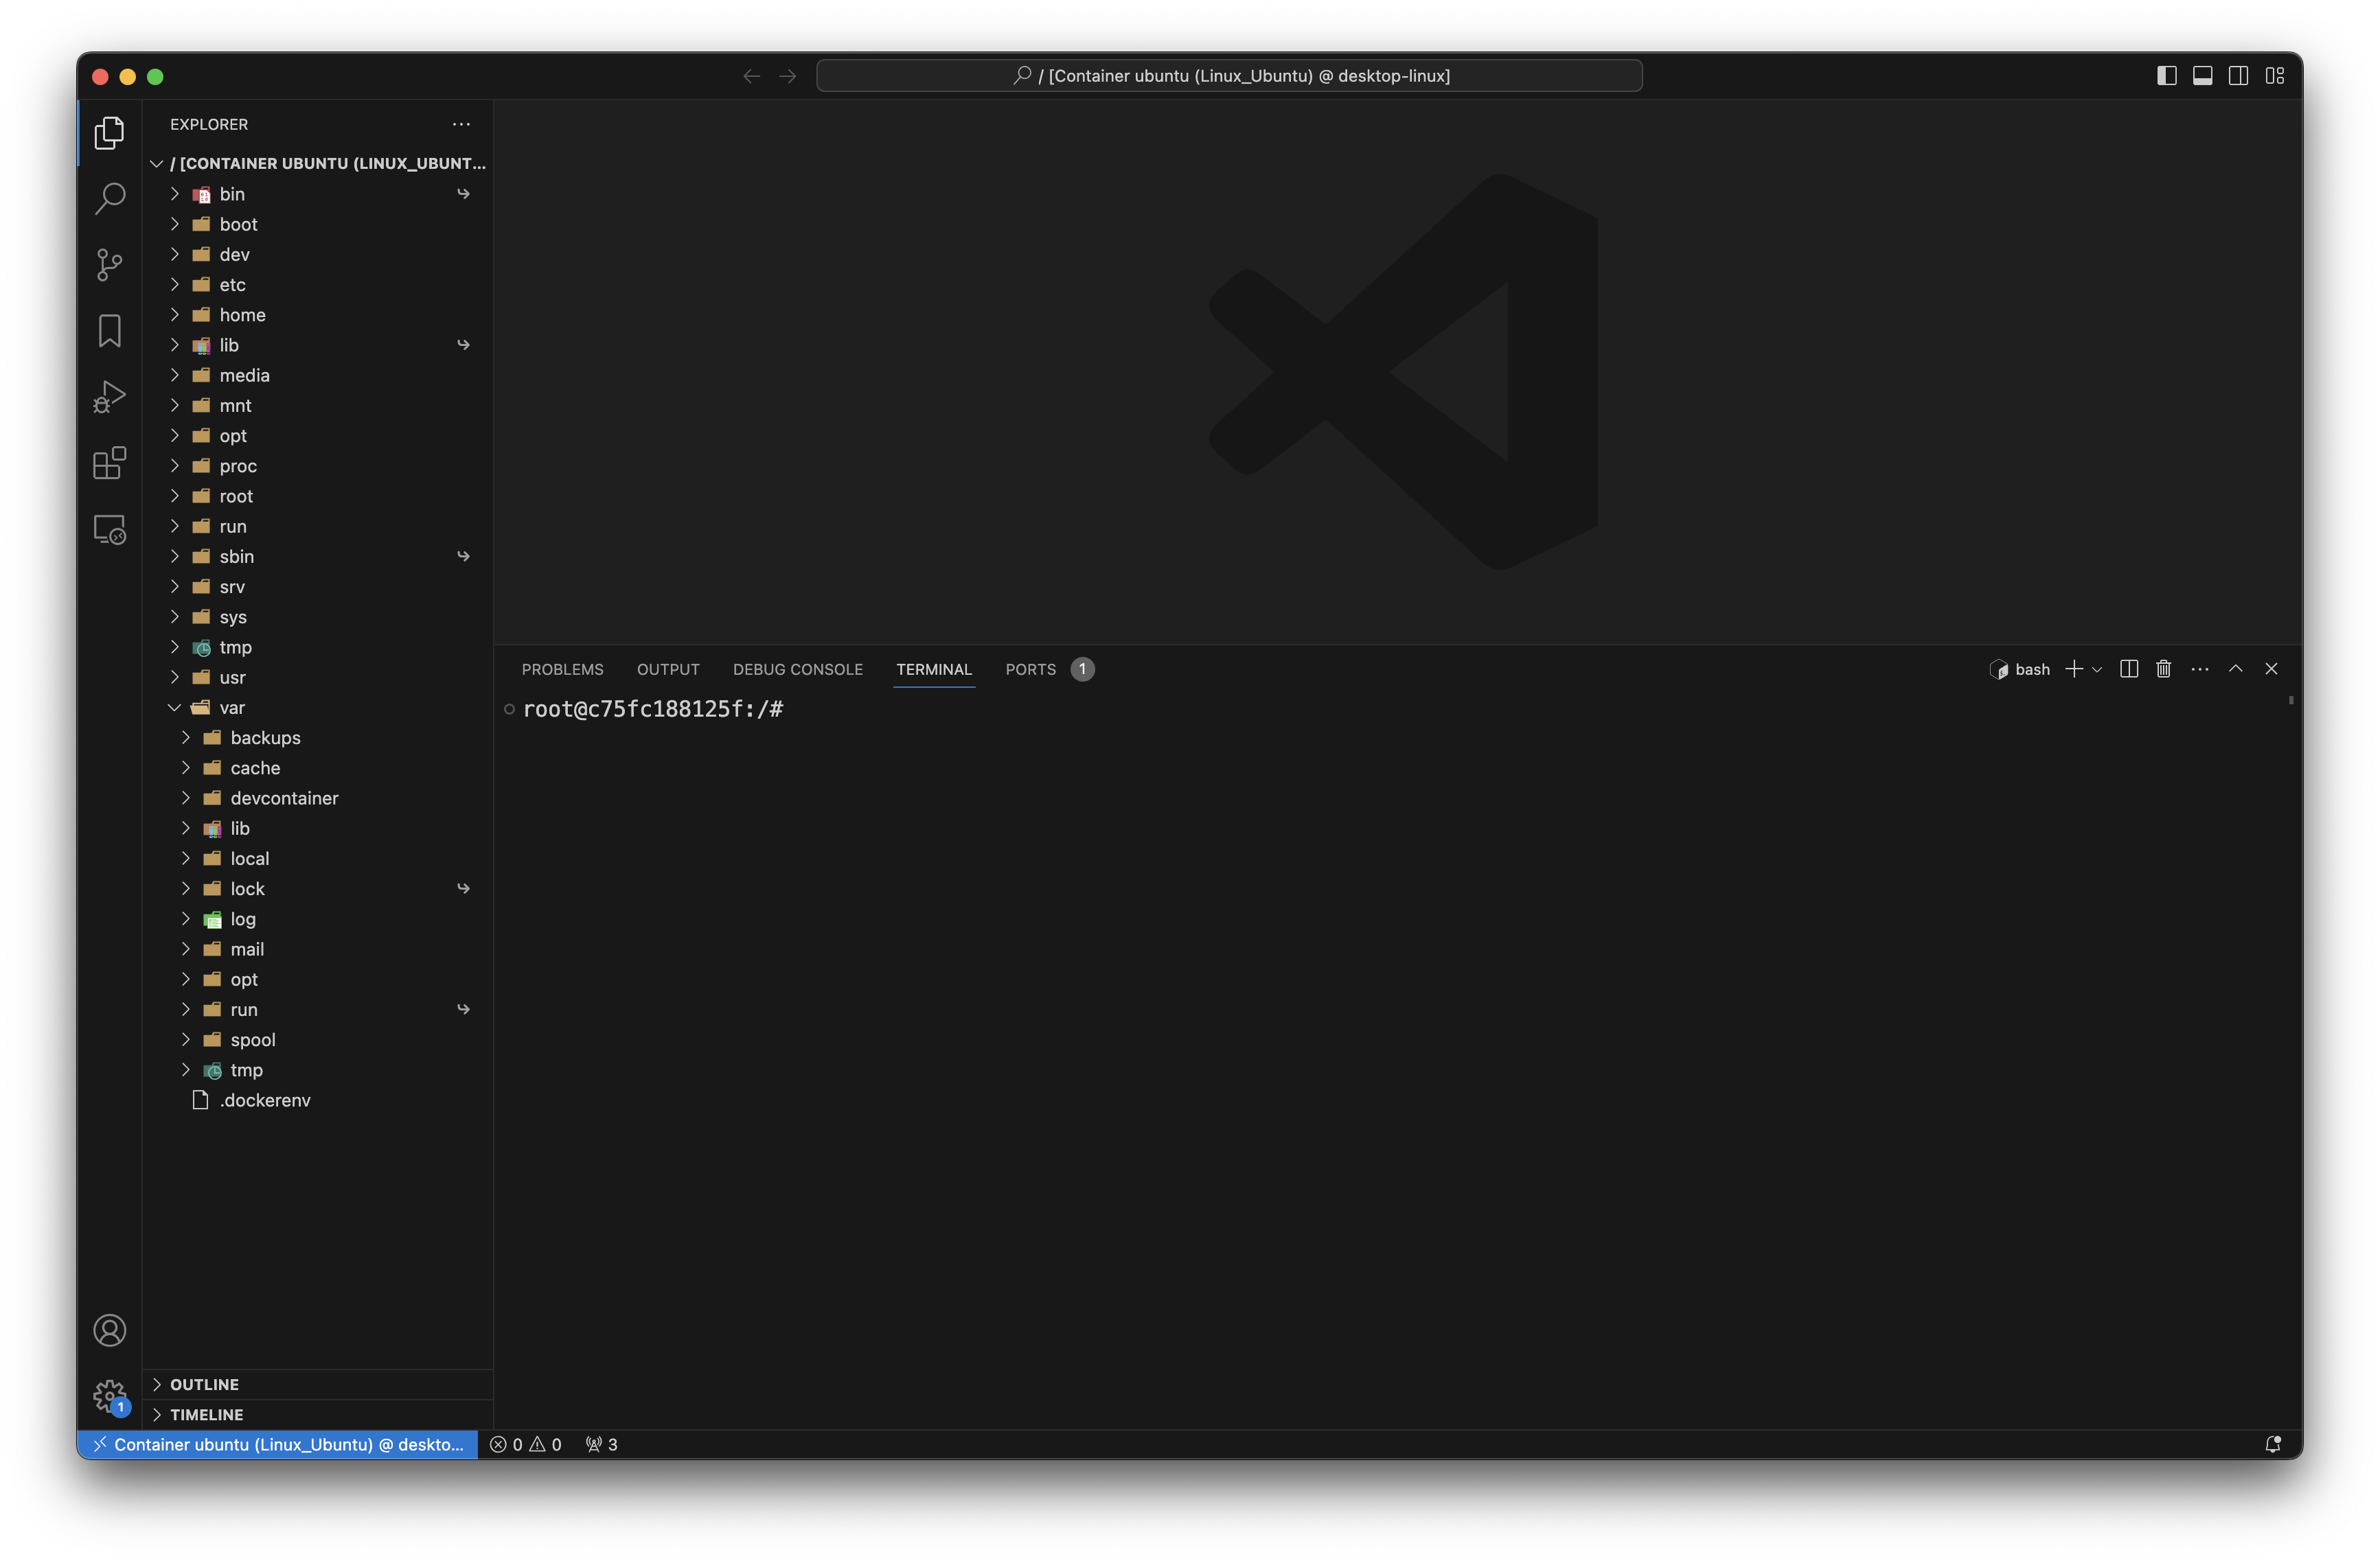Go forward with the navigation arrow
This screenshot has height=1561, width=2380.
click(x=788, y=76)
